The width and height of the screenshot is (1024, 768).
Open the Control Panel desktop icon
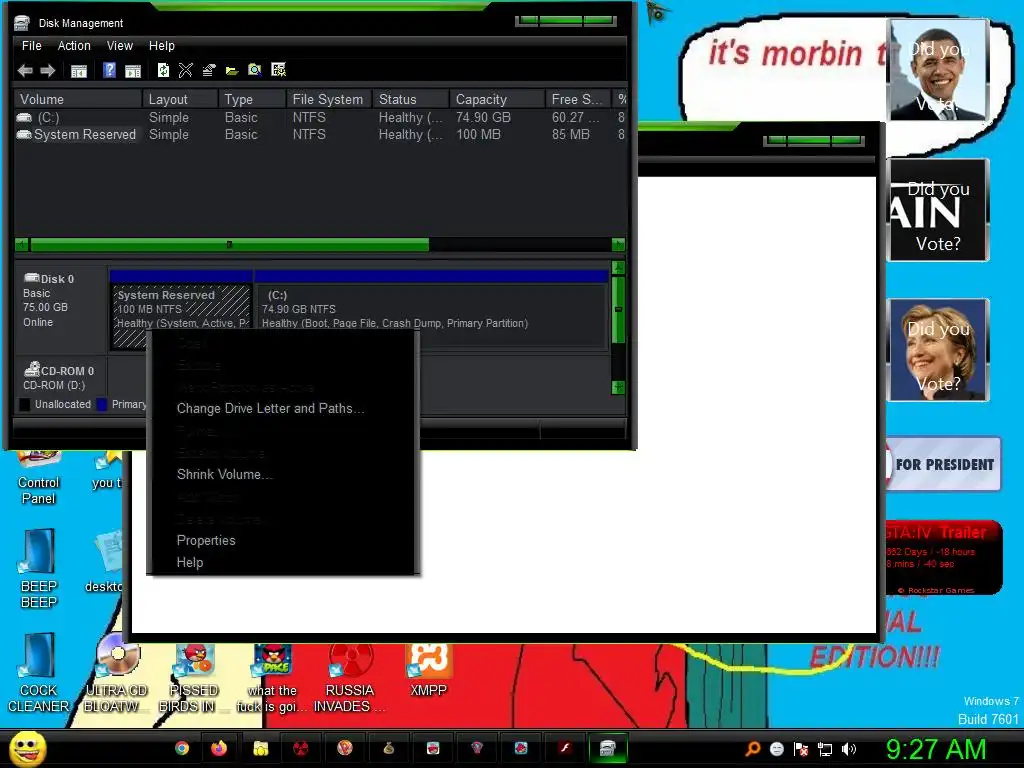(x=39, y=479)
